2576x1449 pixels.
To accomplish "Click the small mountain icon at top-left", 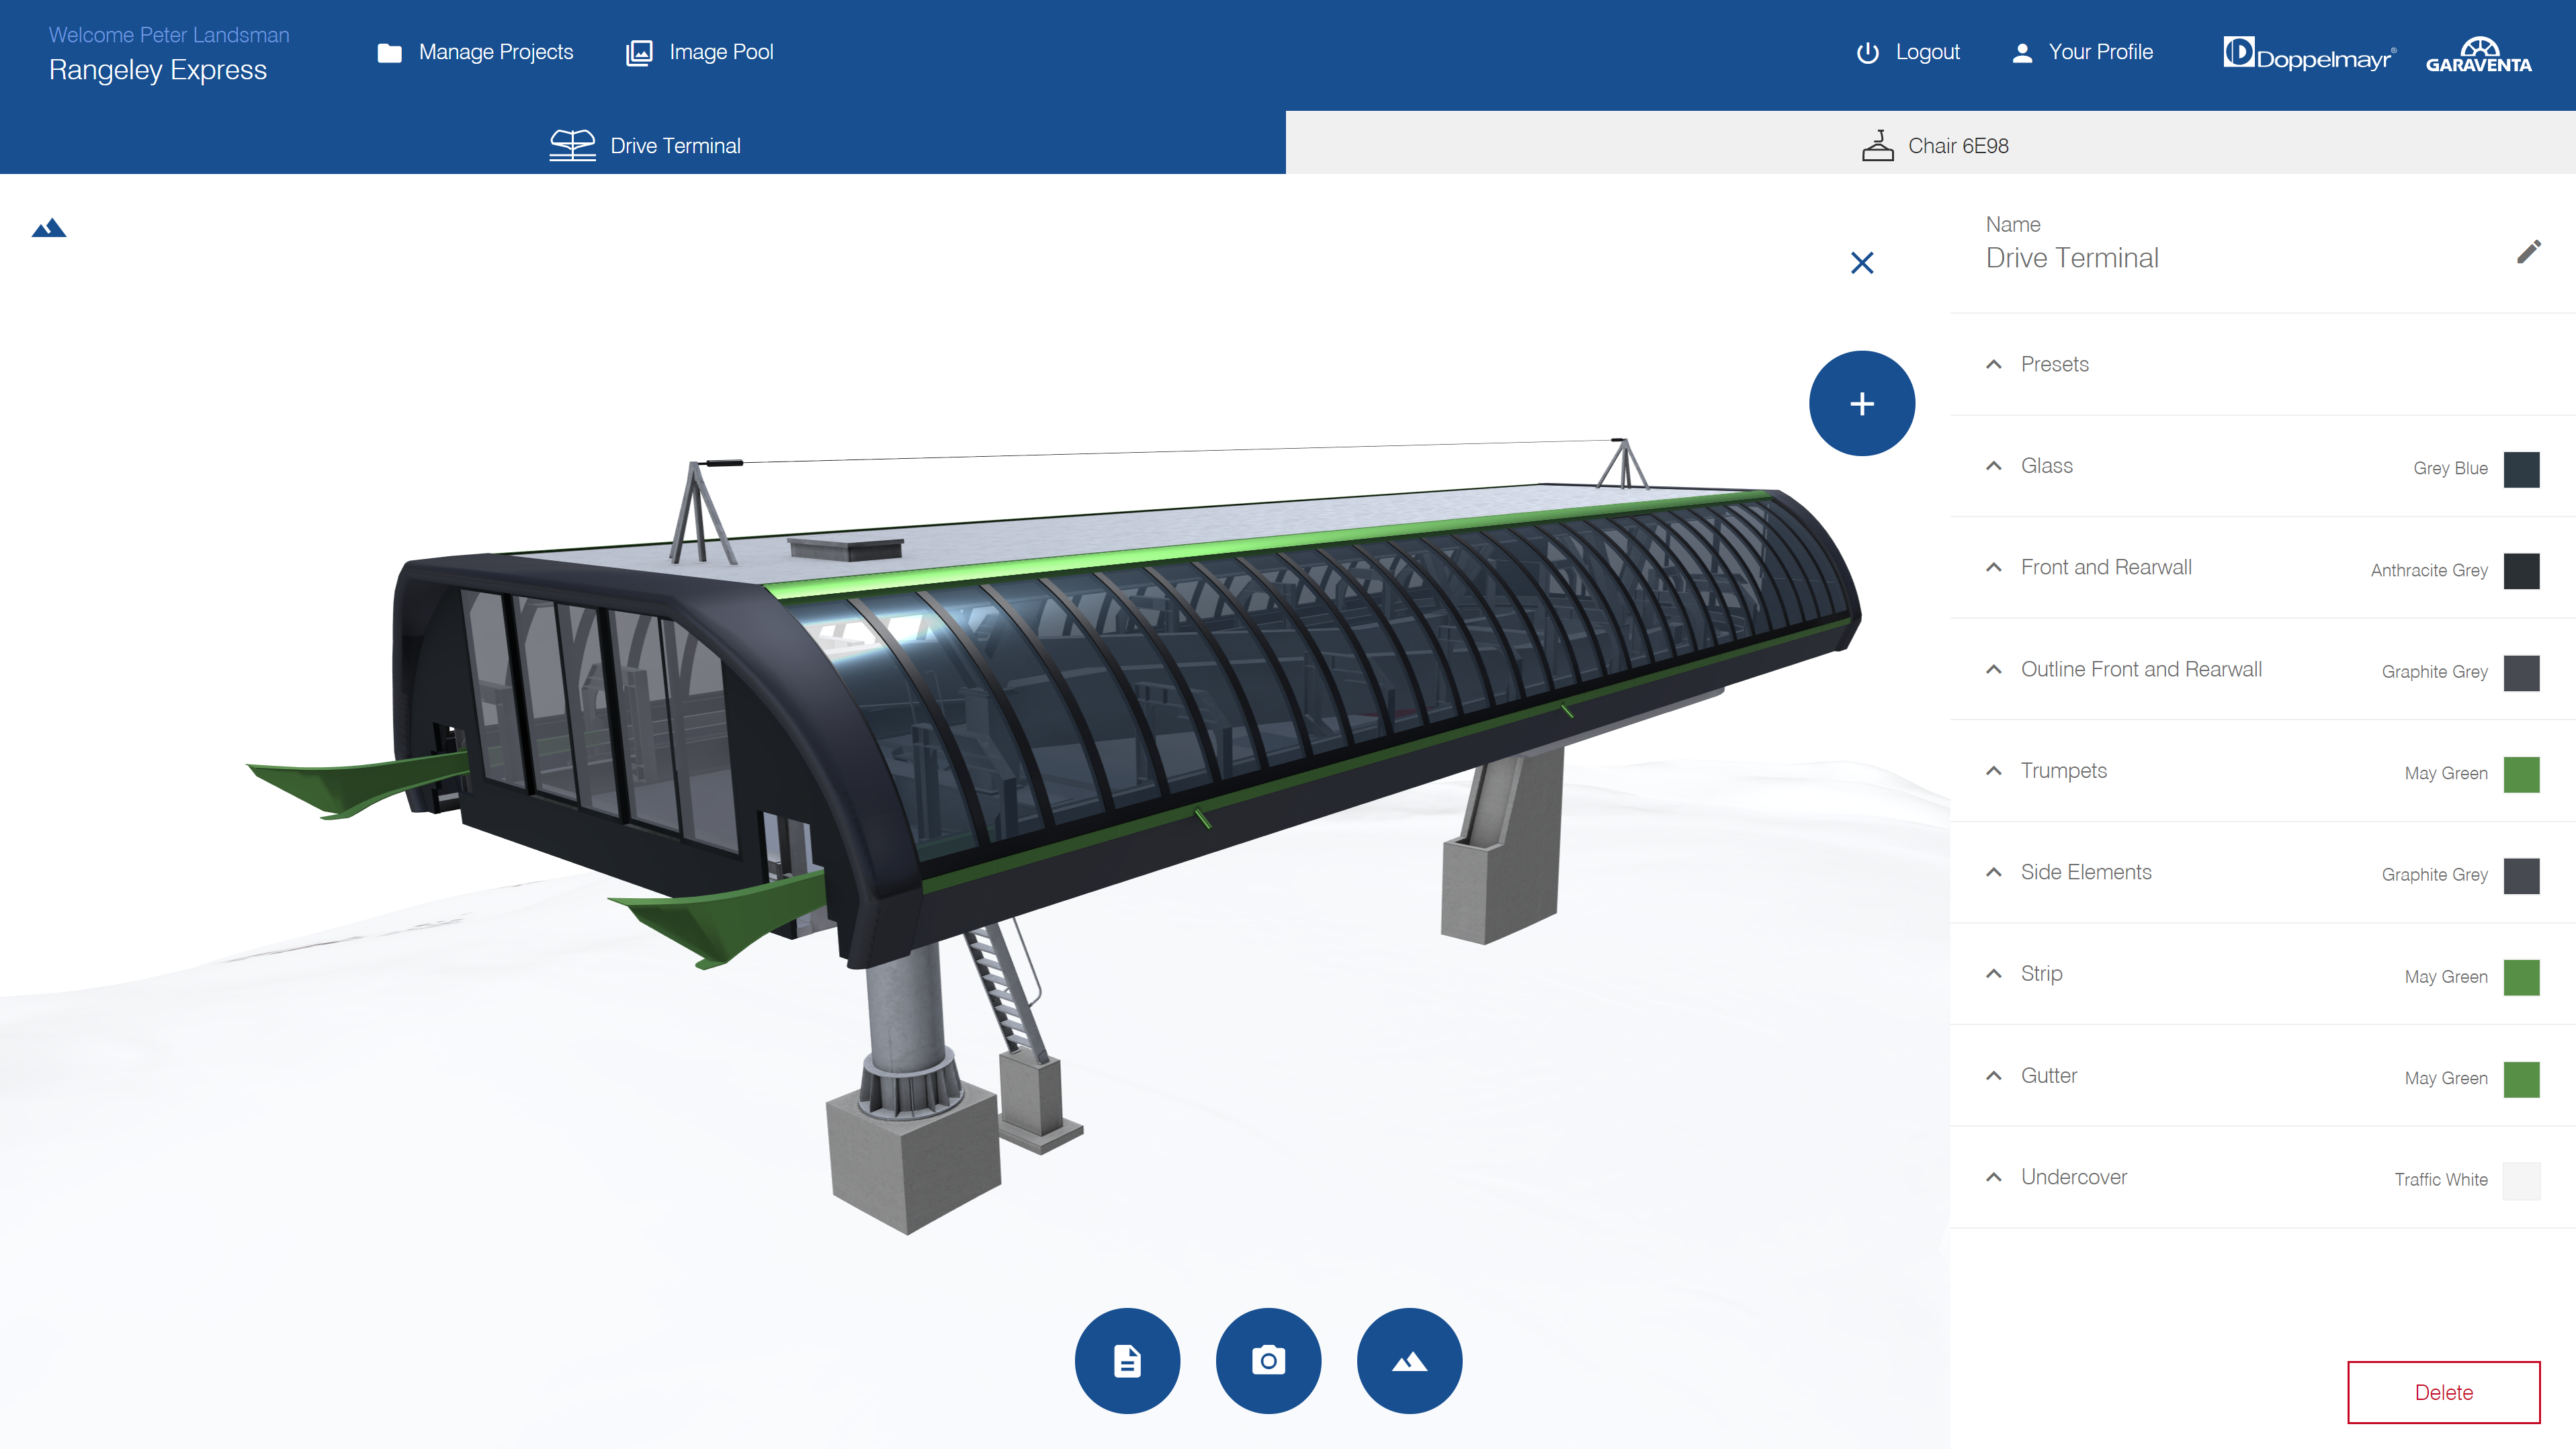I will click(49, 229).
